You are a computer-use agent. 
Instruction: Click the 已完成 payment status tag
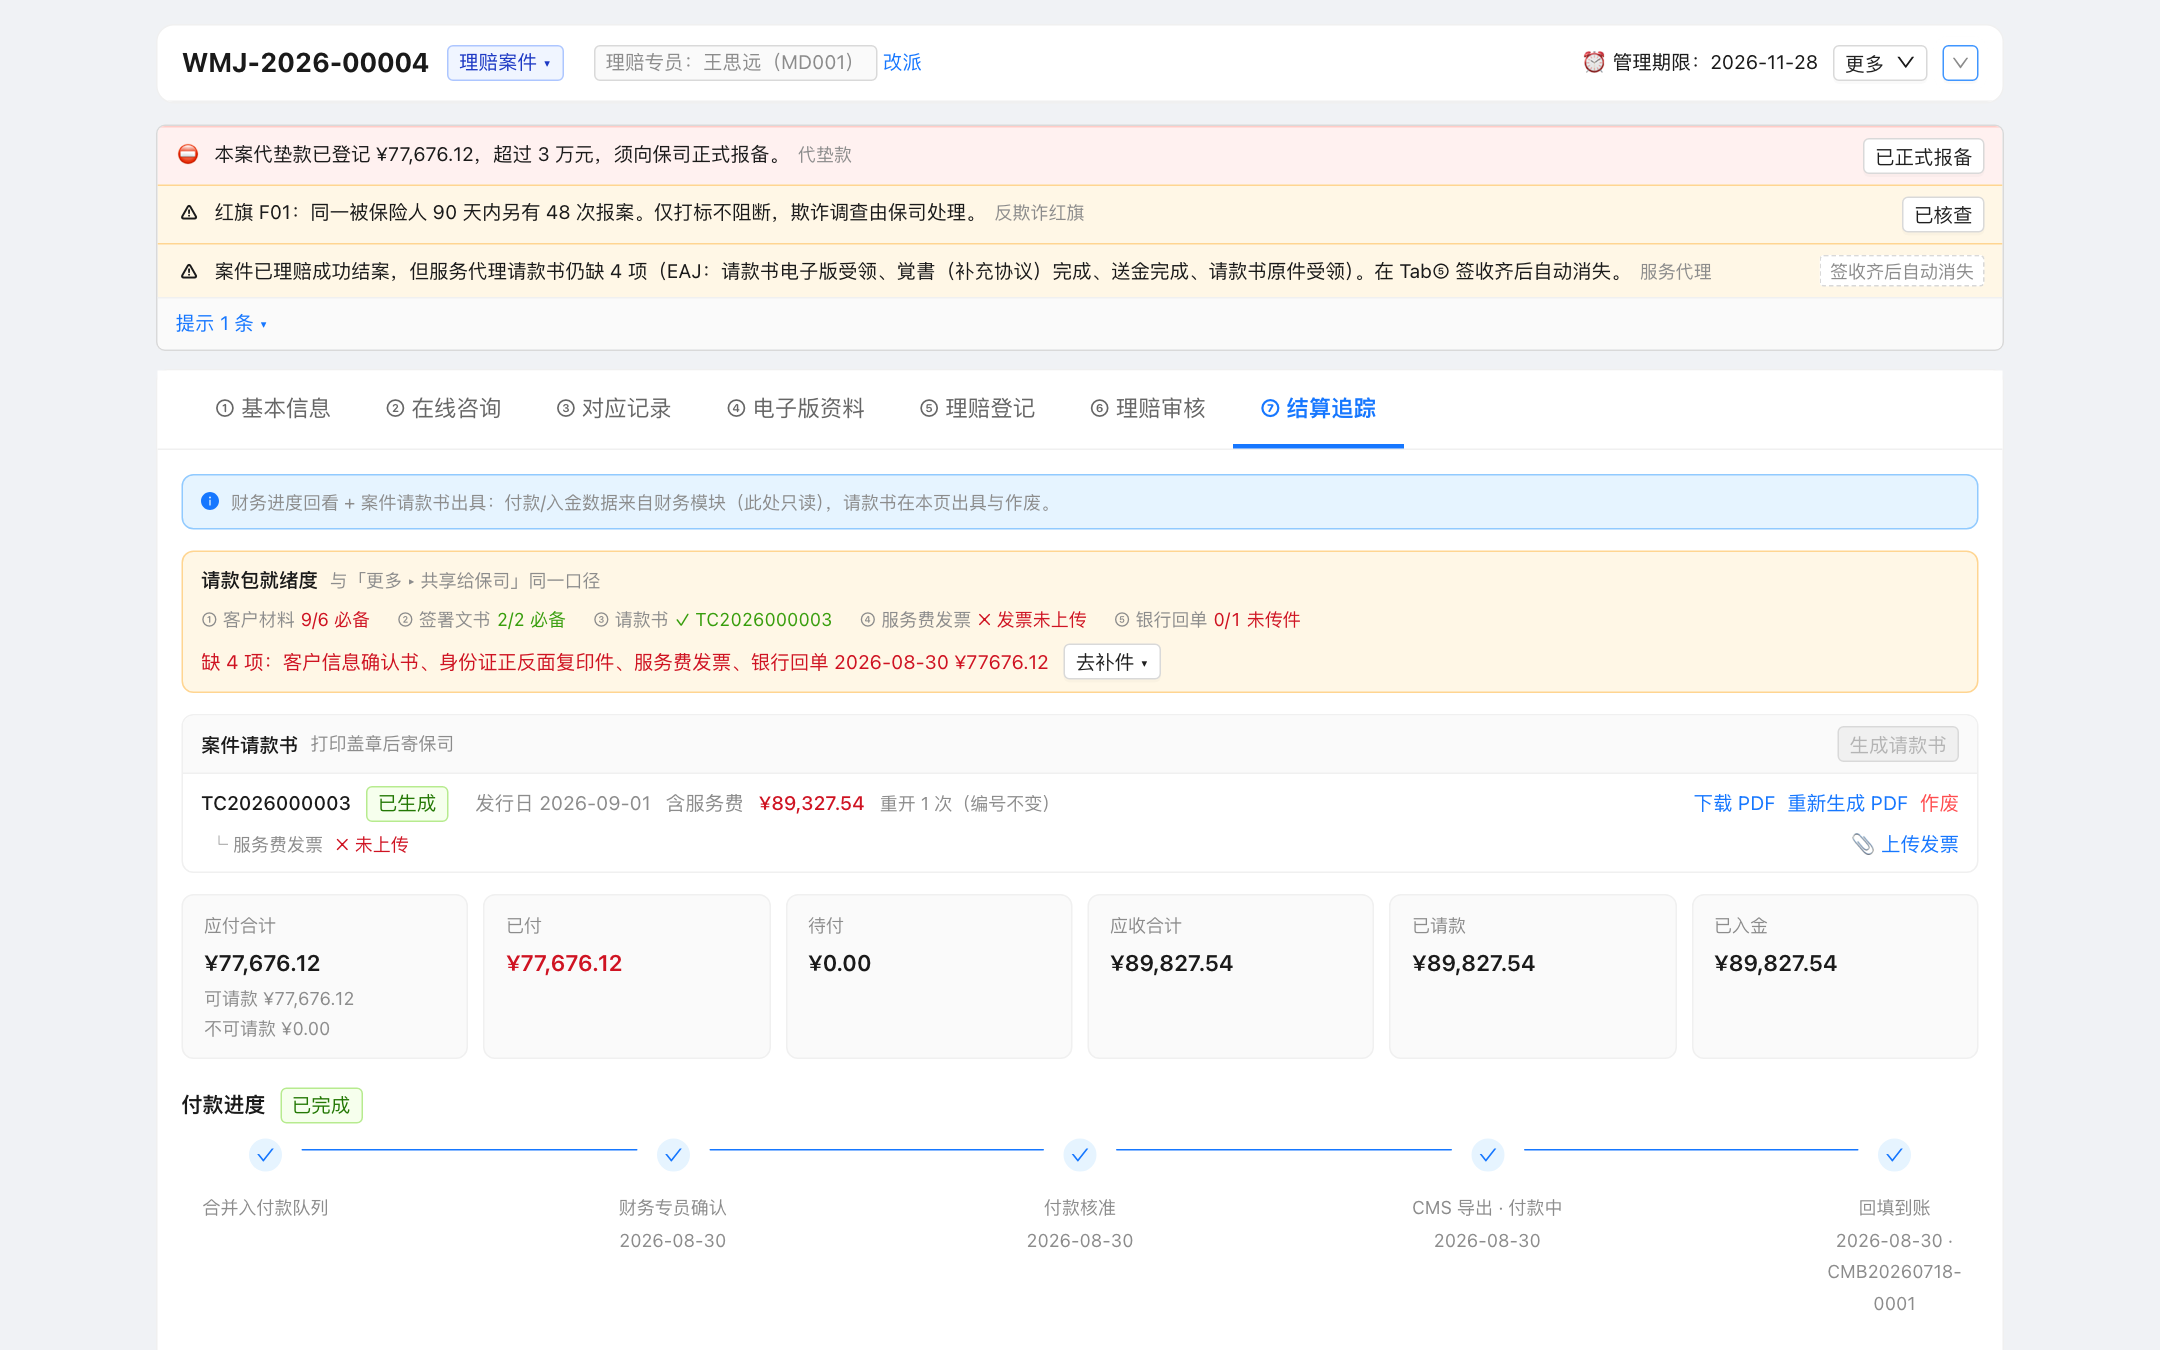pos(321,1105)
